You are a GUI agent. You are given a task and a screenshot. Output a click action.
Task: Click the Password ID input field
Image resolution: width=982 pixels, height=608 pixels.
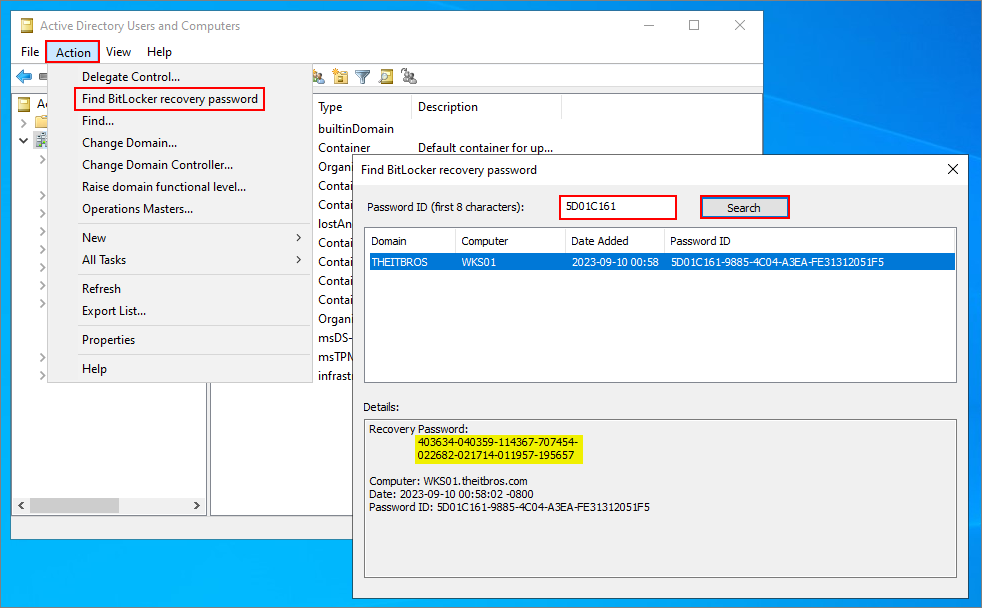click(618, 207)
